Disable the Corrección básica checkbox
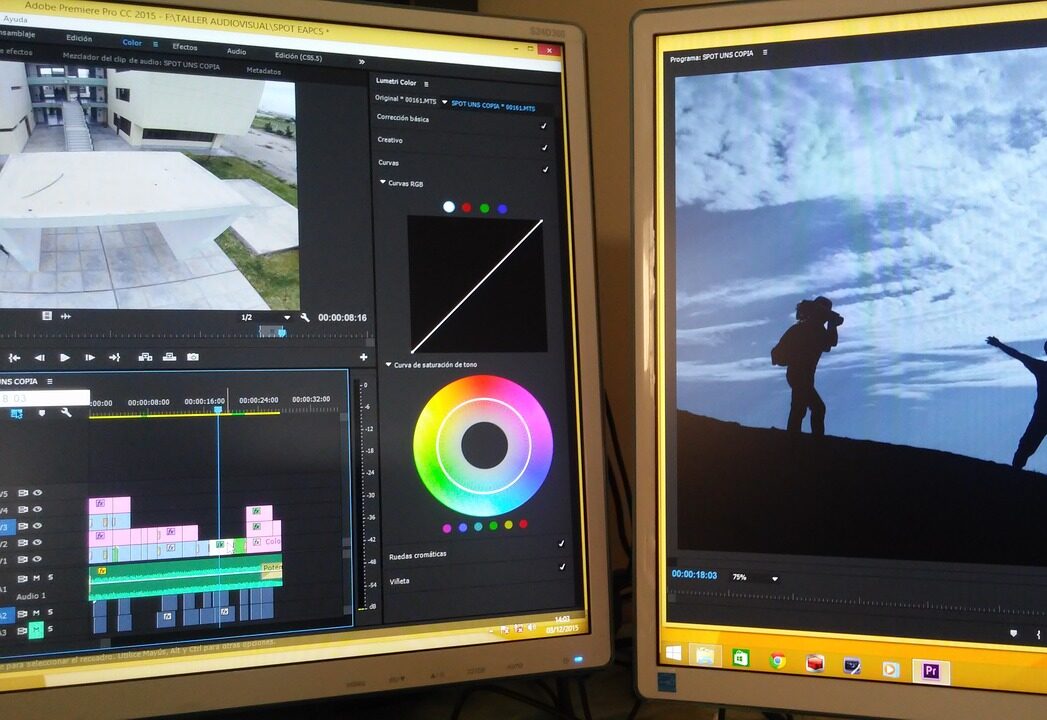This screenshot has height=720, width=1047. point(544,126)
